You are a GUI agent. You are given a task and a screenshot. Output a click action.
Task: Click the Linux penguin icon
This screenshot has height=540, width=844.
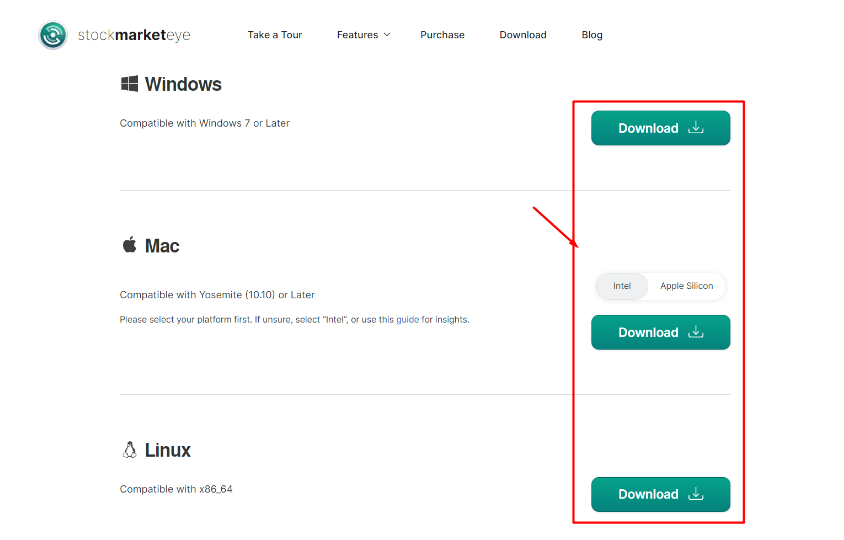[x=129, y=450]
